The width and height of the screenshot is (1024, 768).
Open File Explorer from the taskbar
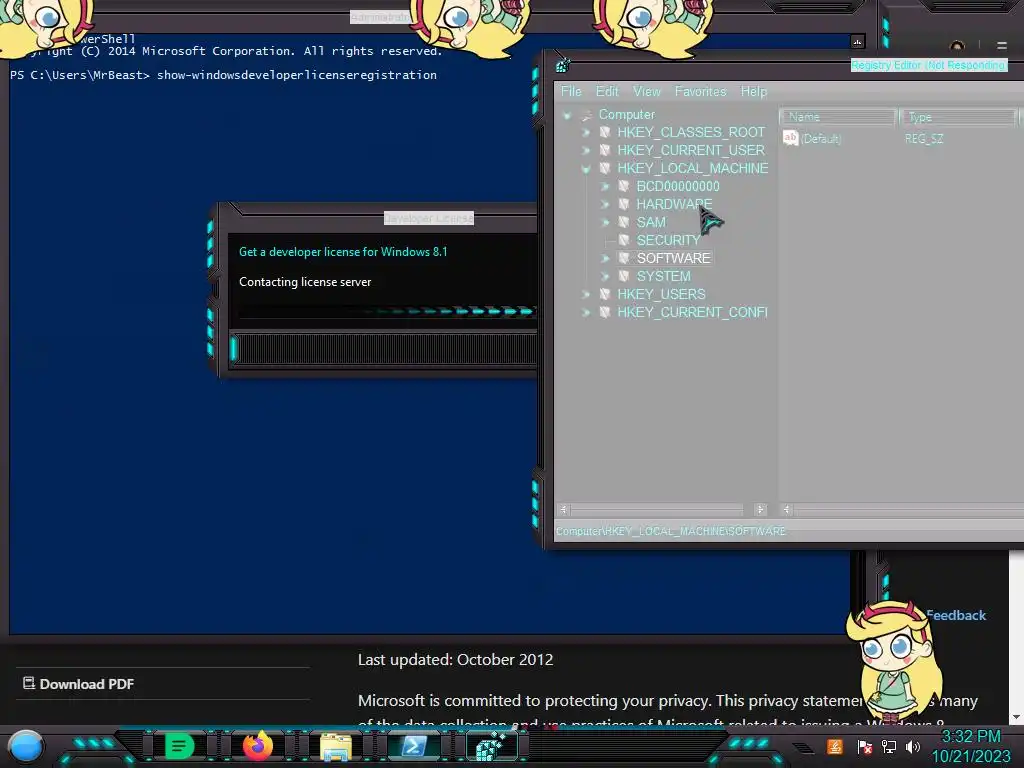click(336, 746)
